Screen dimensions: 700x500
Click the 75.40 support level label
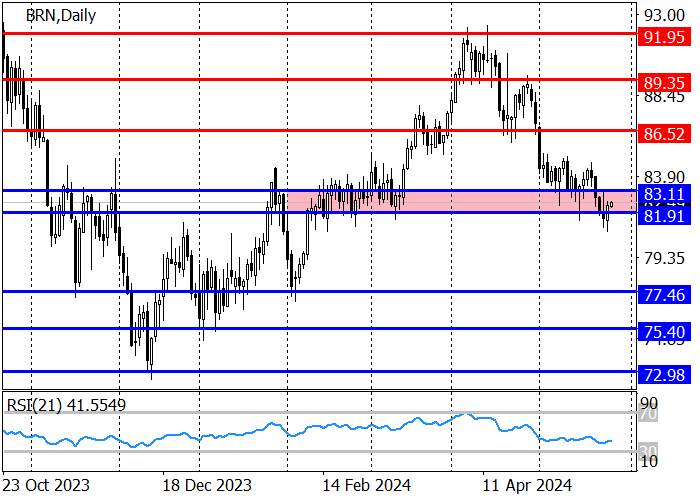[x=664, y=332]
